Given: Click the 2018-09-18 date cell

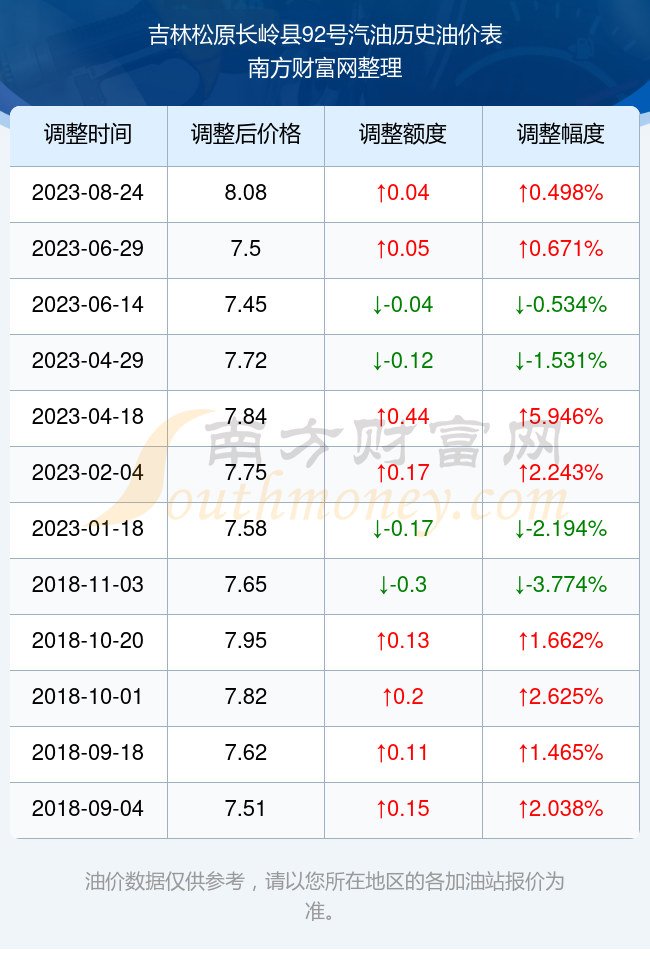Looking at the screenshot, I should click(x=88, y=752).
